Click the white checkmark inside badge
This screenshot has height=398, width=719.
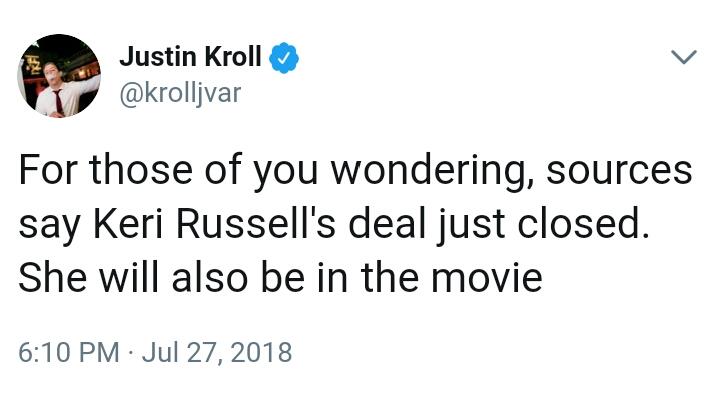coord(284,58)
